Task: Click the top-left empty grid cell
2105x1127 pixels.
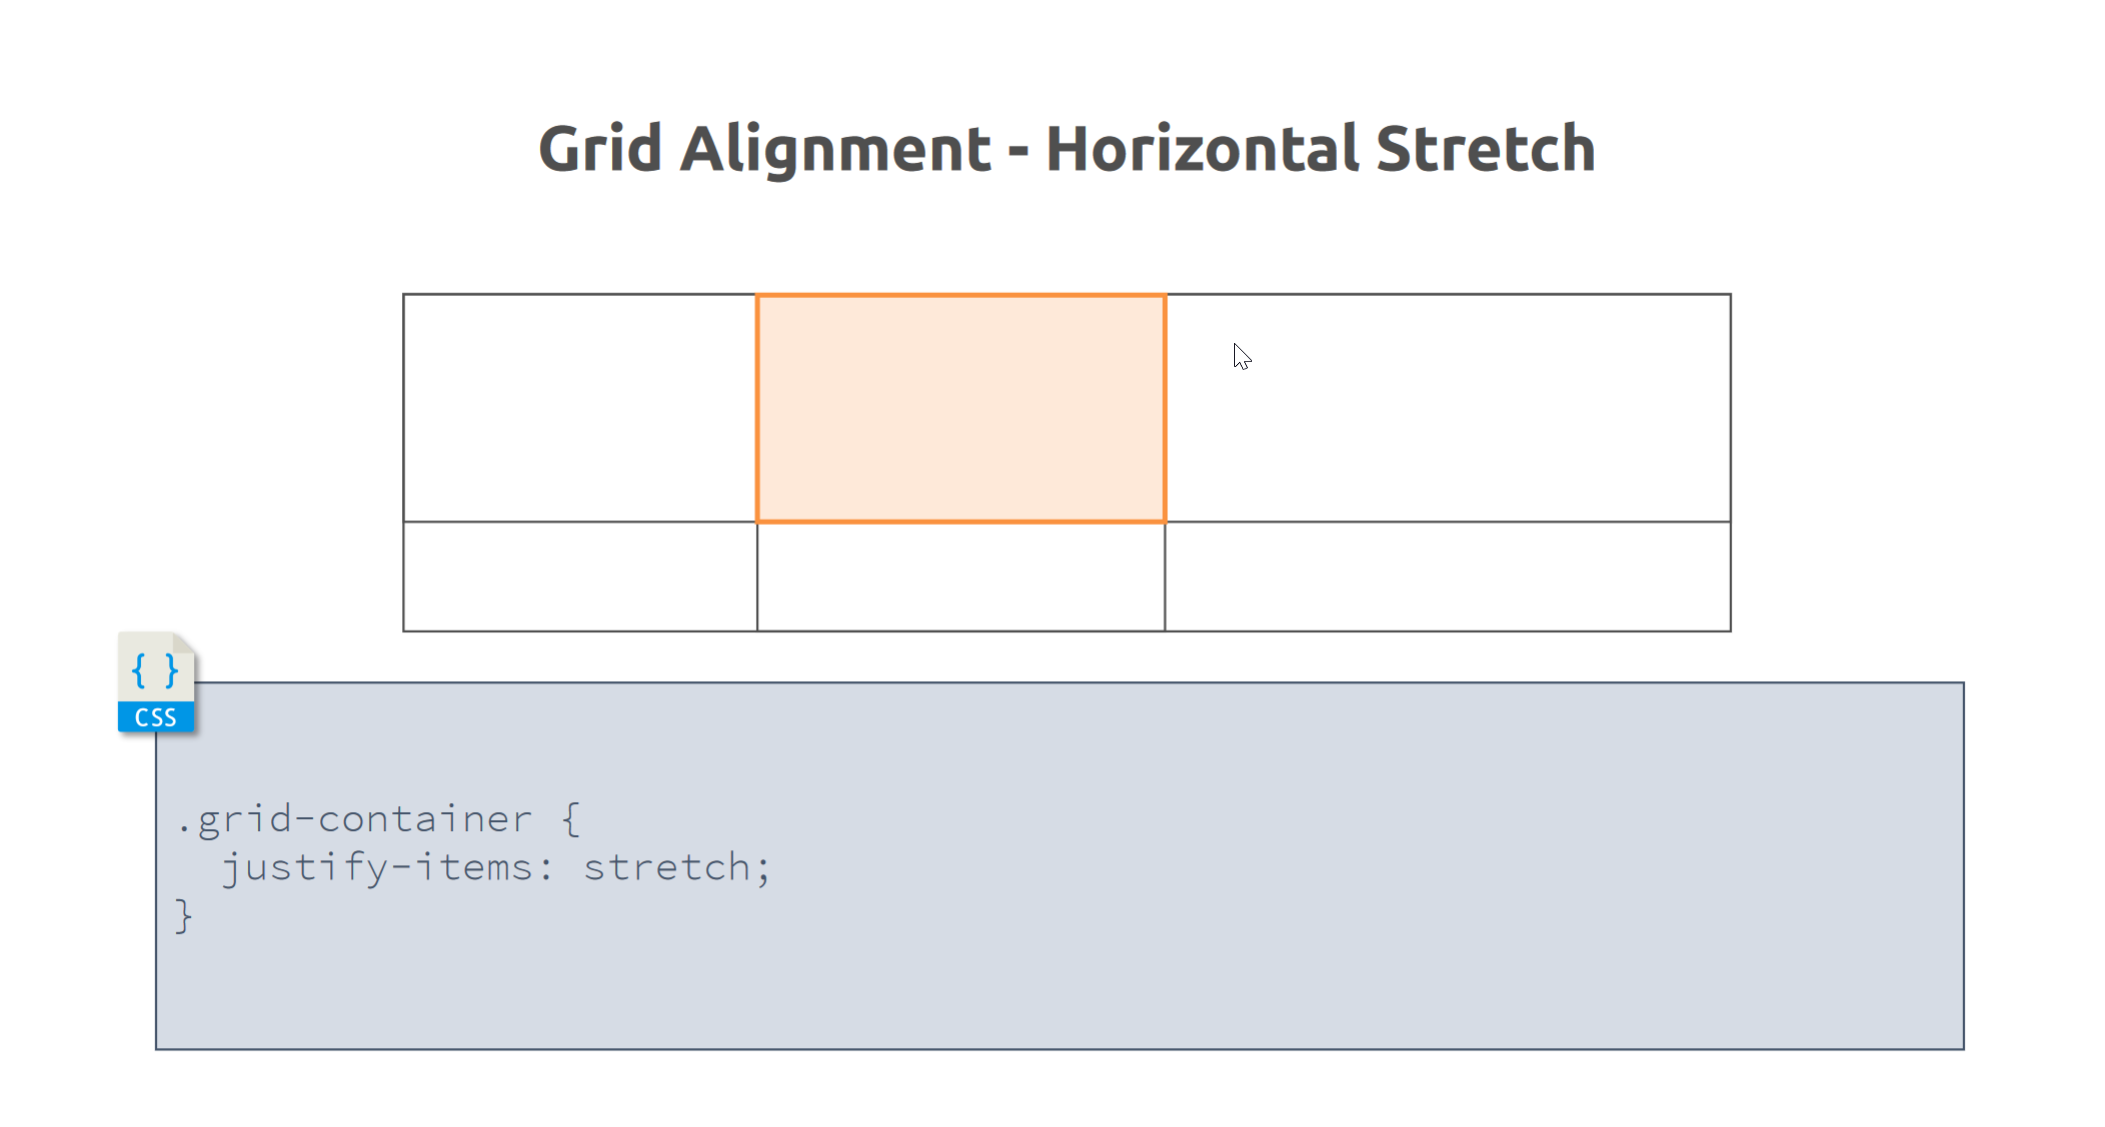Action: point(580,408)
